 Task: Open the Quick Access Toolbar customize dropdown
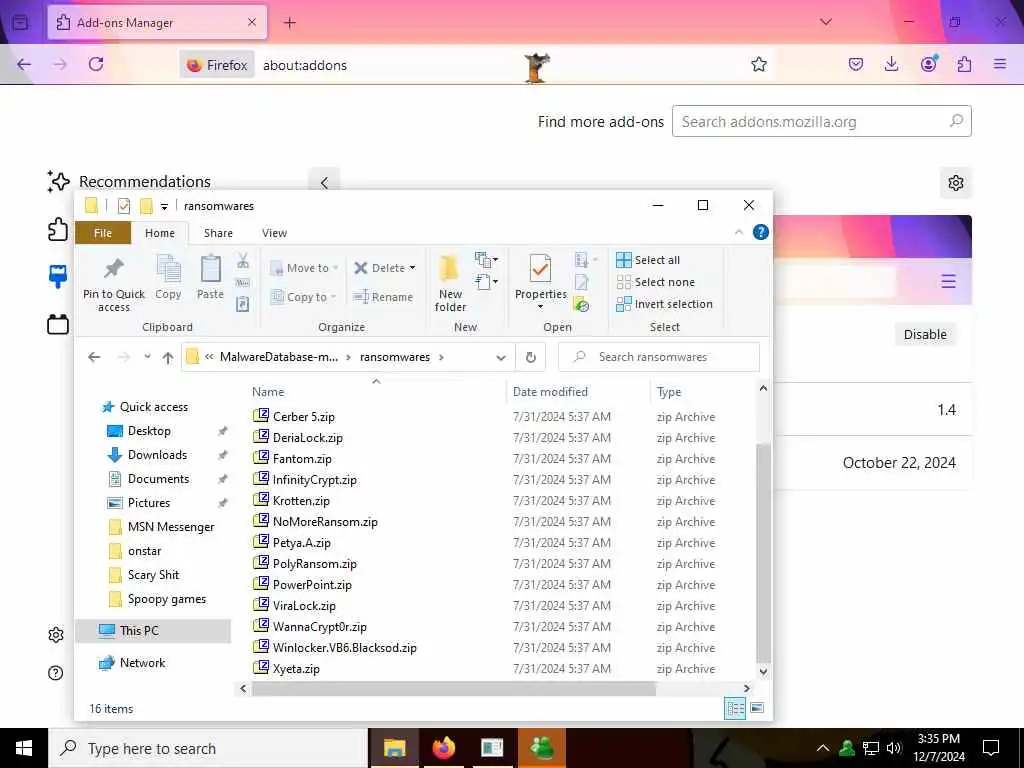(x=165, y=206)
